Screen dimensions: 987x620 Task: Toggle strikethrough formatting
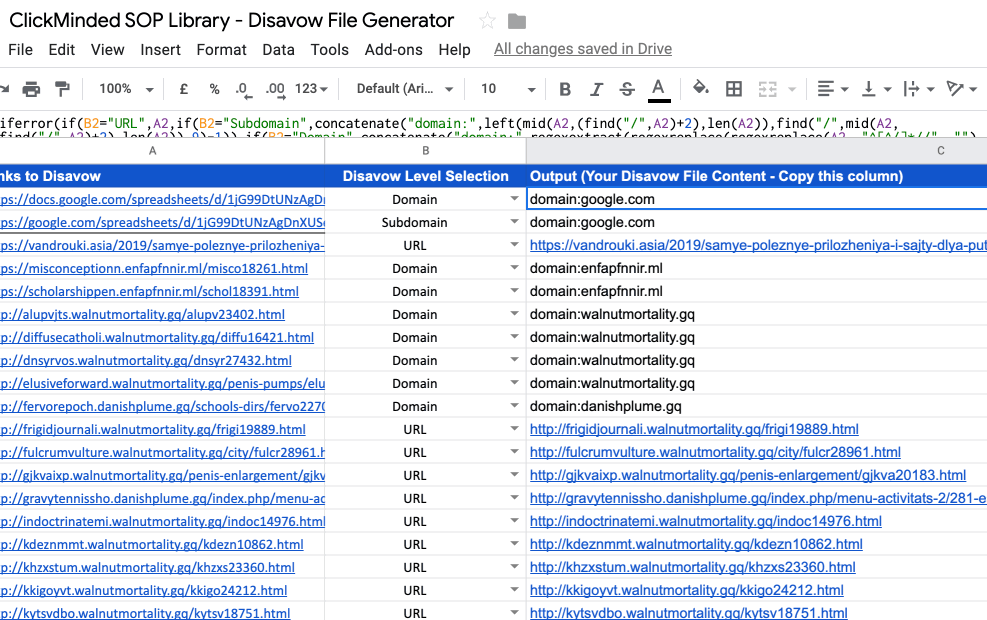[x=627, y=89]
